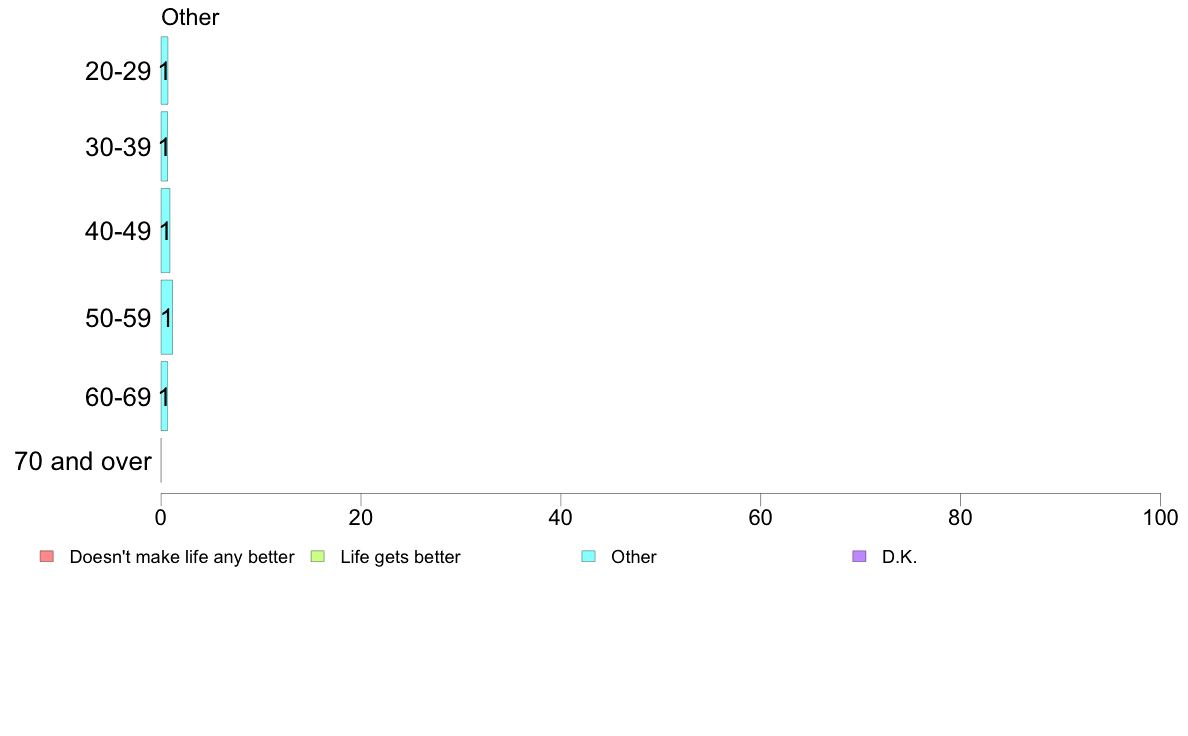Click the green 'Life gets better' legend swatch

point(317,556)
